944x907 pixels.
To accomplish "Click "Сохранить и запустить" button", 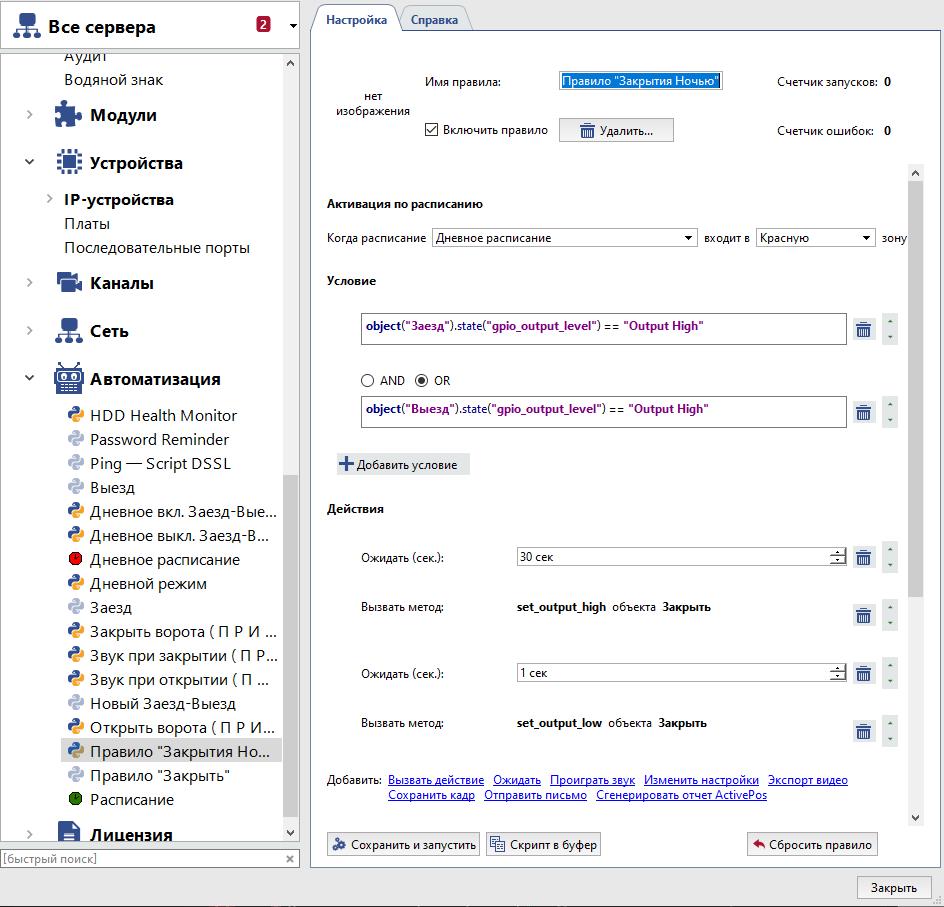I will click(404, 845).
